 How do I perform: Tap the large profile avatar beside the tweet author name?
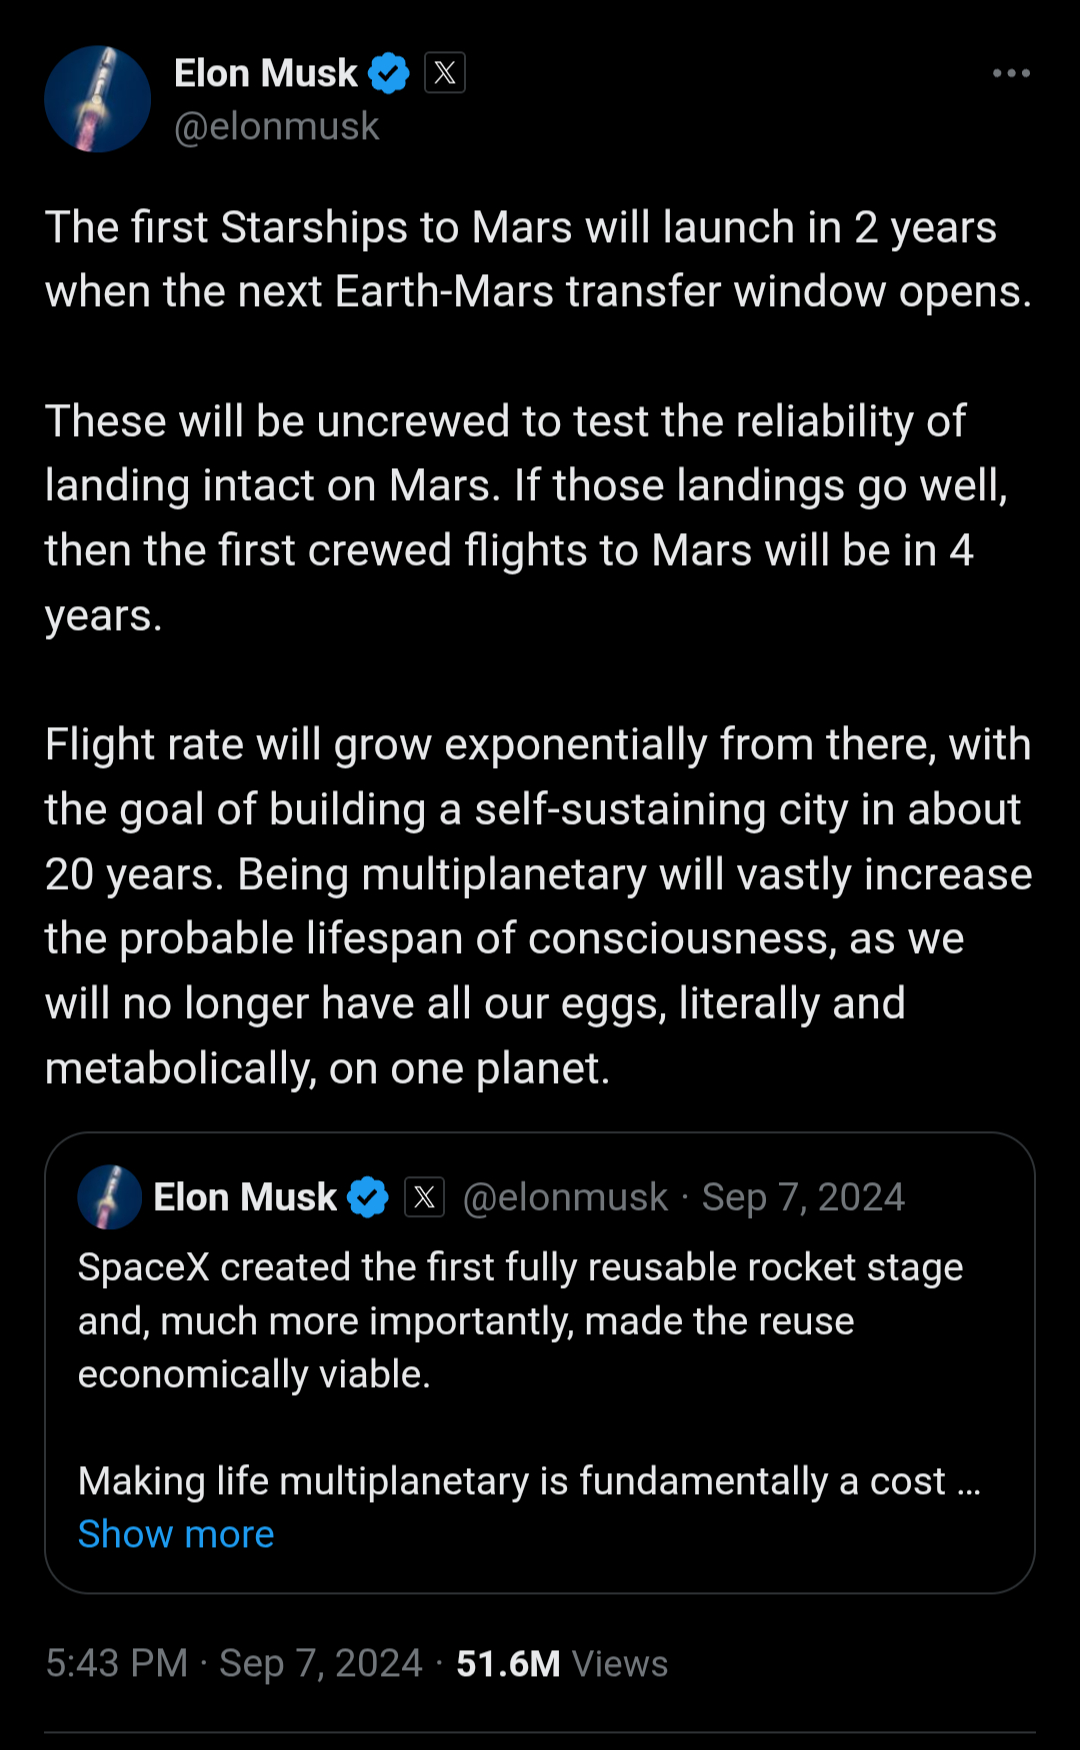[98, 99]
